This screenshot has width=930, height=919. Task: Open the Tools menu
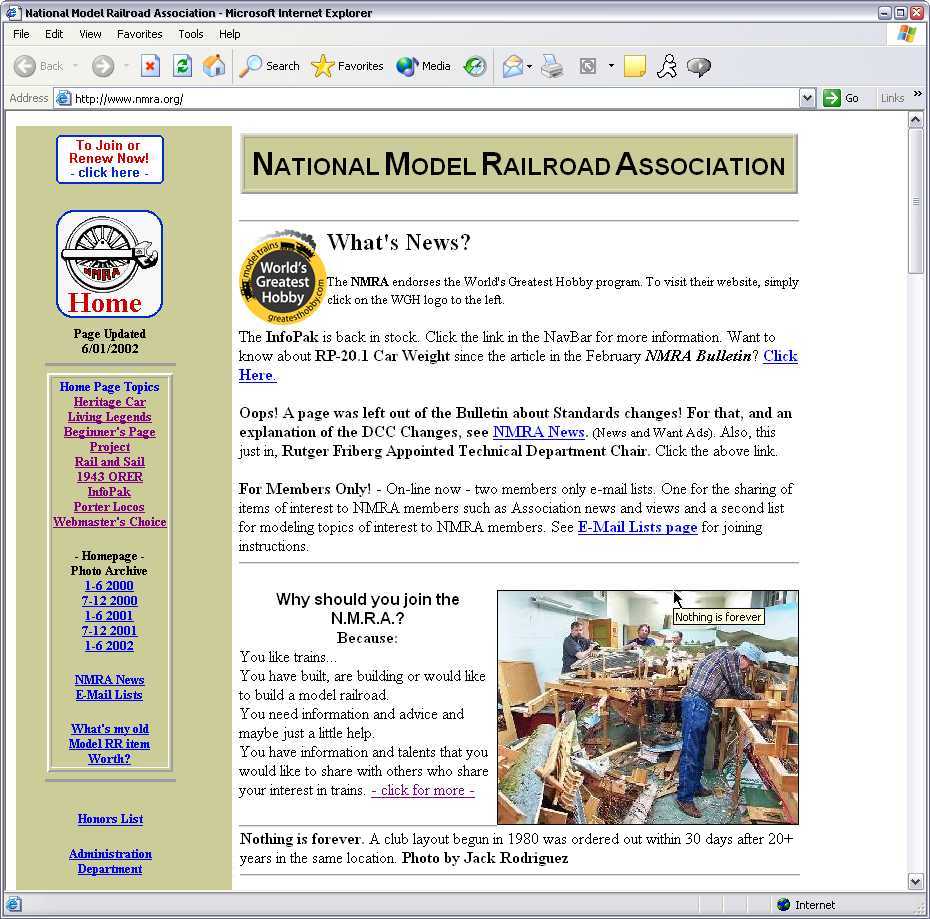click(x=191, y=34)
